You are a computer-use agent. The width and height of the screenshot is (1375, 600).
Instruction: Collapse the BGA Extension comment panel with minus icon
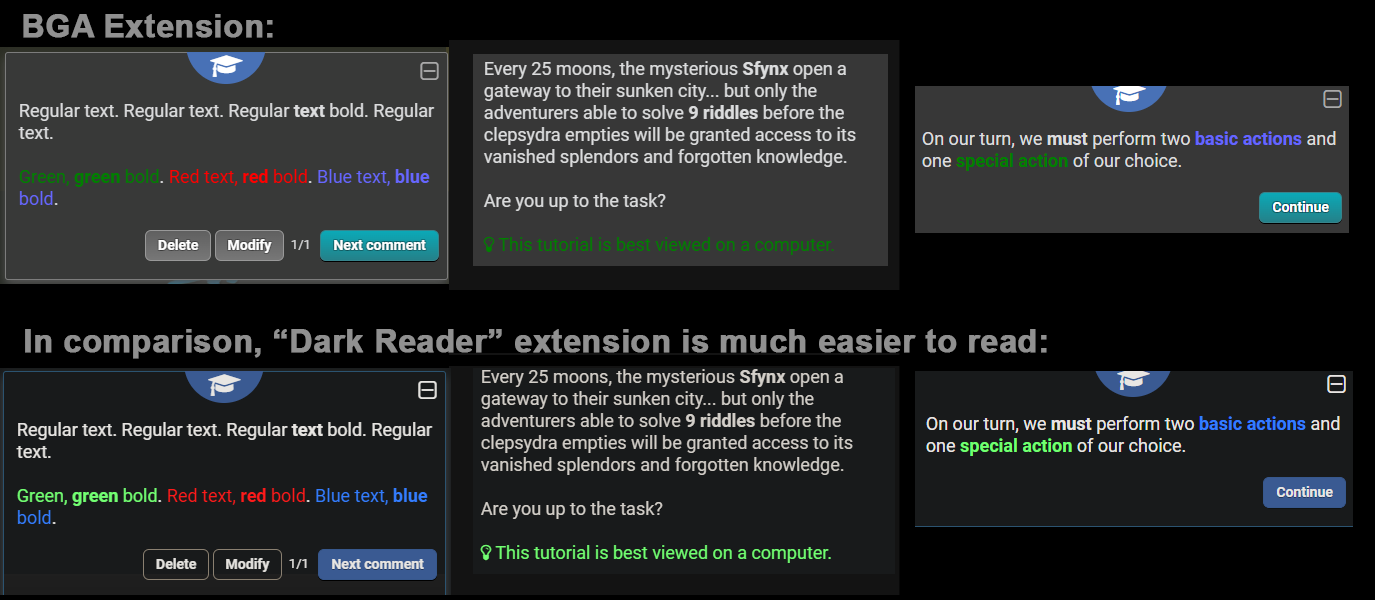click(429, 71)
